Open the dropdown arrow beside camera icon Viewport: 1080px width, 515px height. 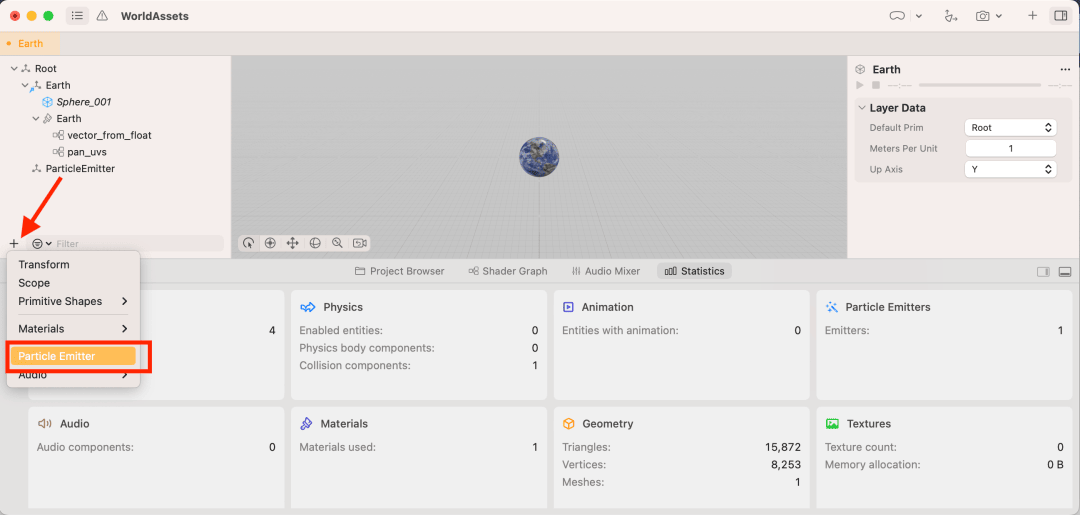(999, 17)
